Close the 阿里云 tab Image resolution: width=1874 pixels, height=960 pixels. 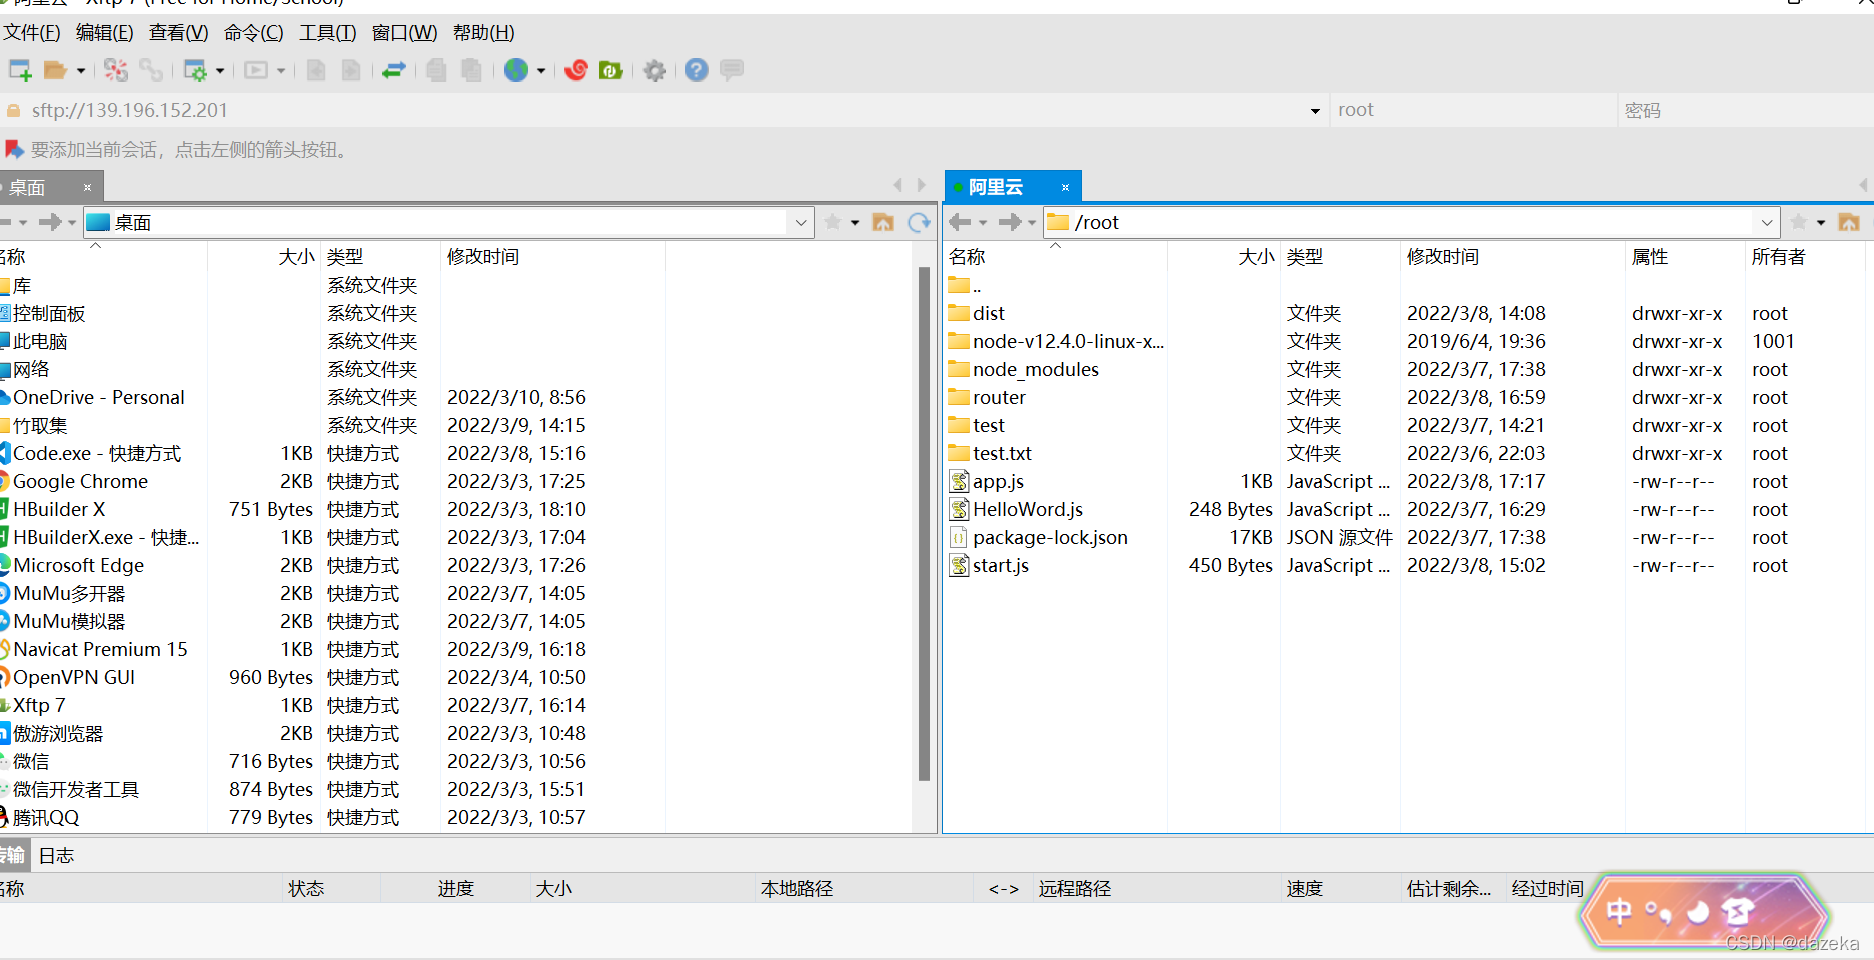(x=1065, y=187)
